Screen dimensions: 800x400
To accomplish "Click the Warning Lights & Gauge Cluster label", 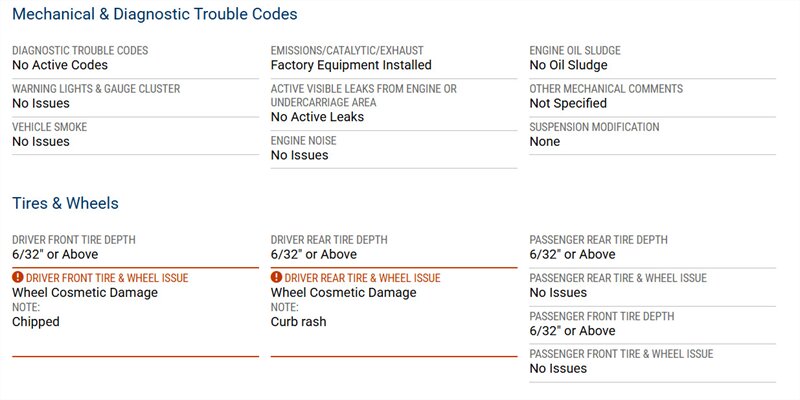I will pos(96,89).
